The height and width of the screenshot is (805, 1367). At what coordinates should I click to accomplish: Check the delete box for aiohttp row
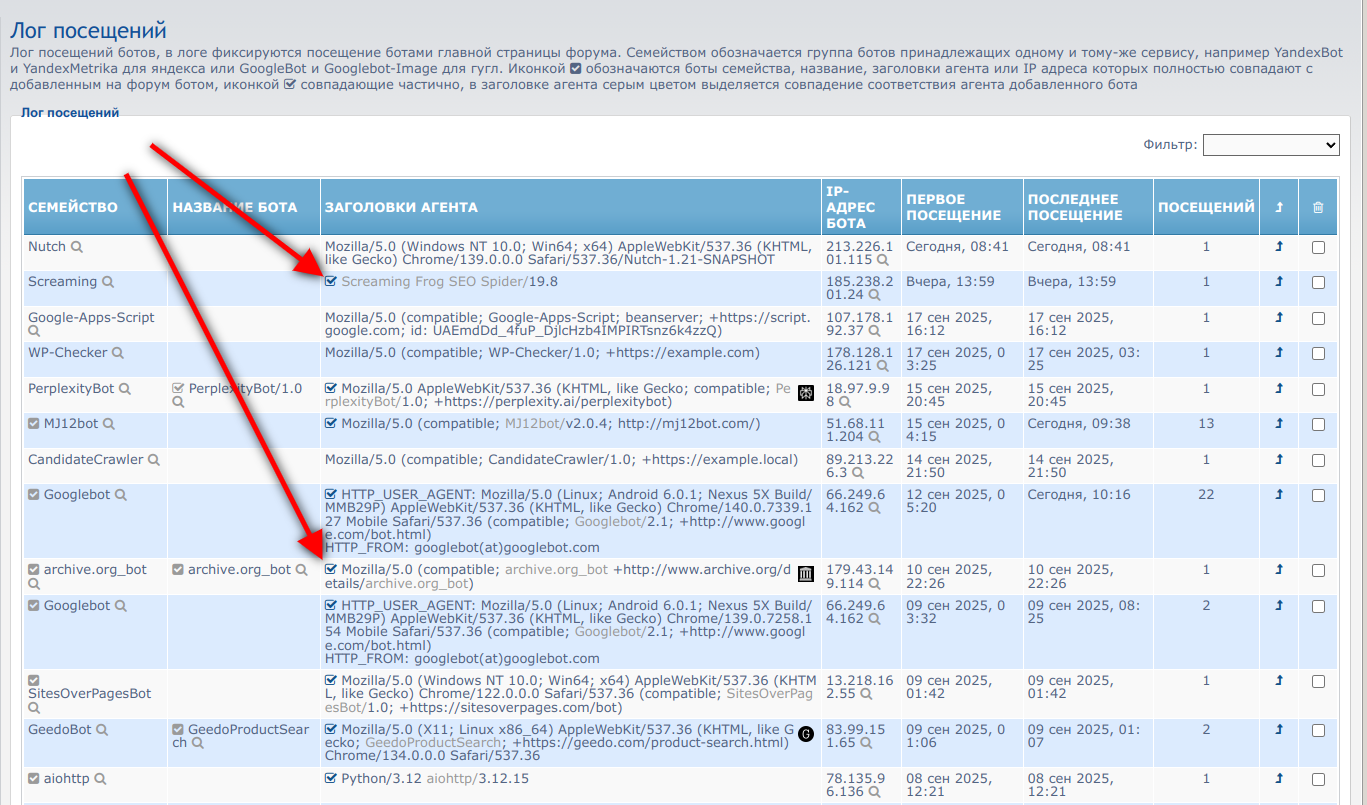[x=1318, y=779]
